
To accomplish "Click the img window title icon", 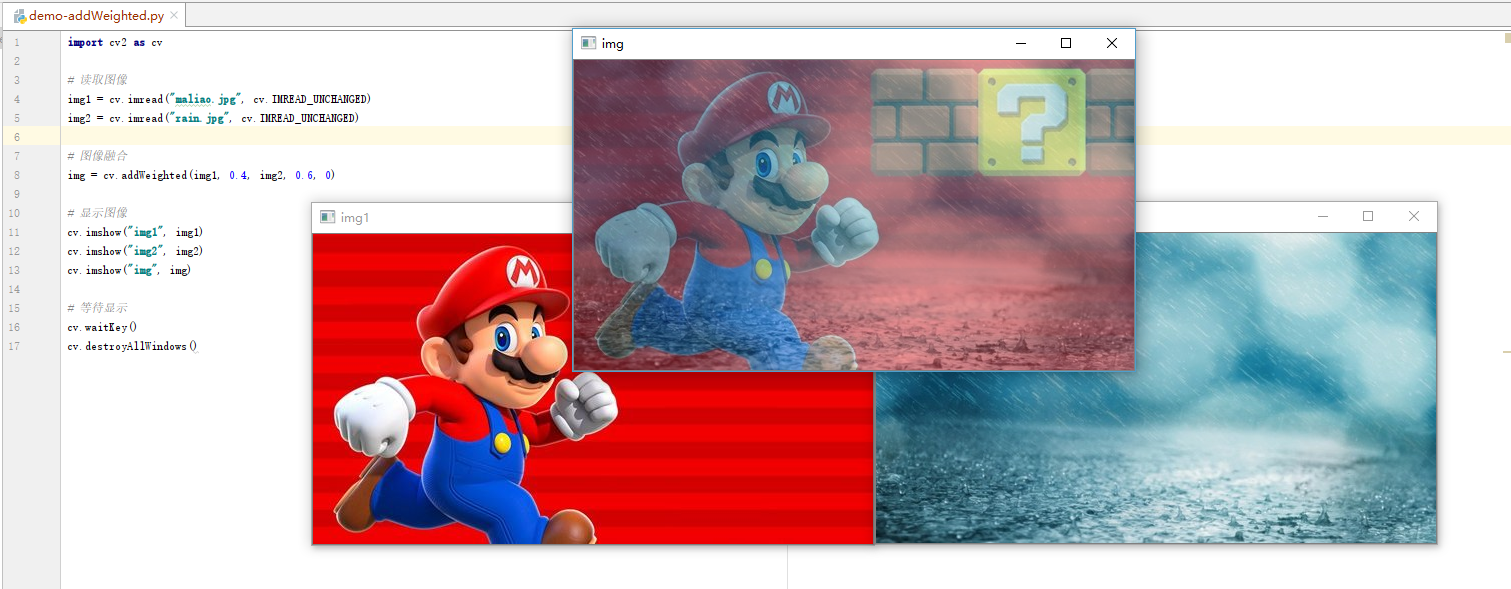I will coord(589,43).
